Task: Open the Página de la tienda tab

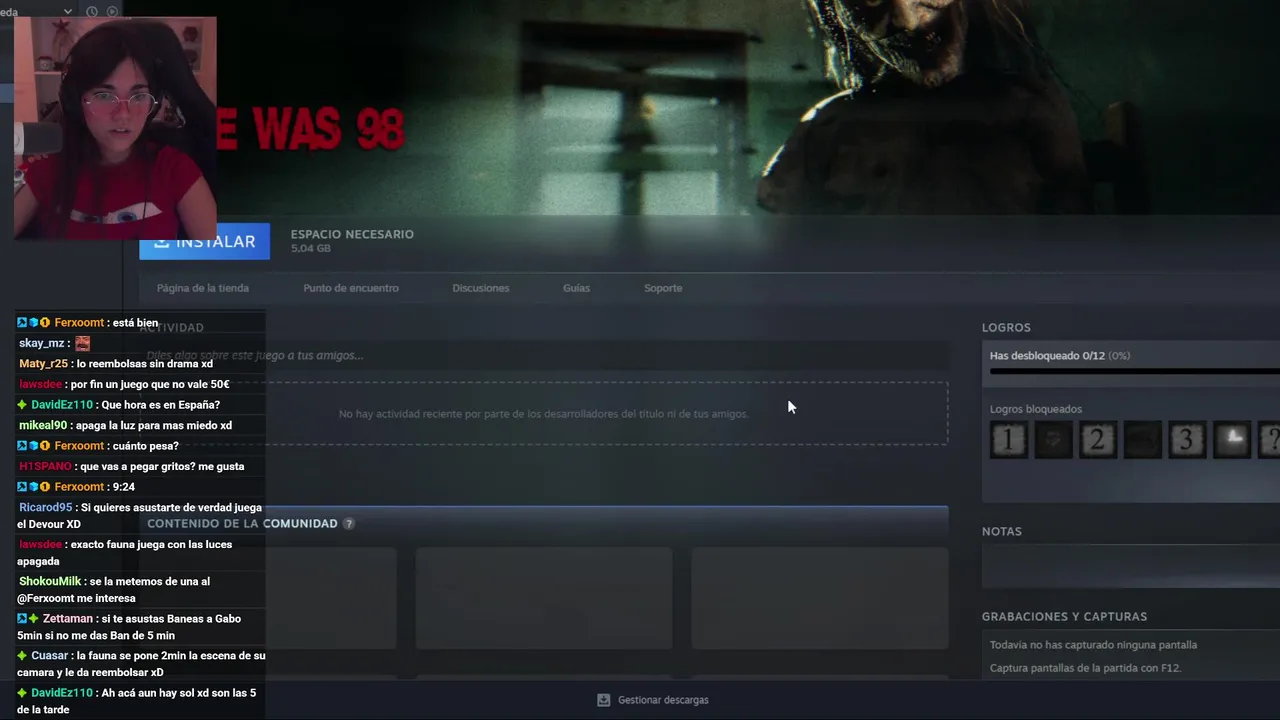Action: click(203, 288)
